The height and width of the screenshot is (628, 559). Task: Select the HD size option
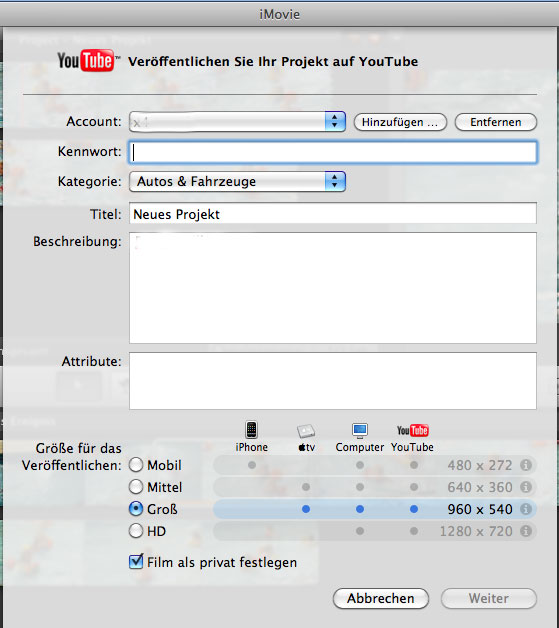[x=136, y=531]
